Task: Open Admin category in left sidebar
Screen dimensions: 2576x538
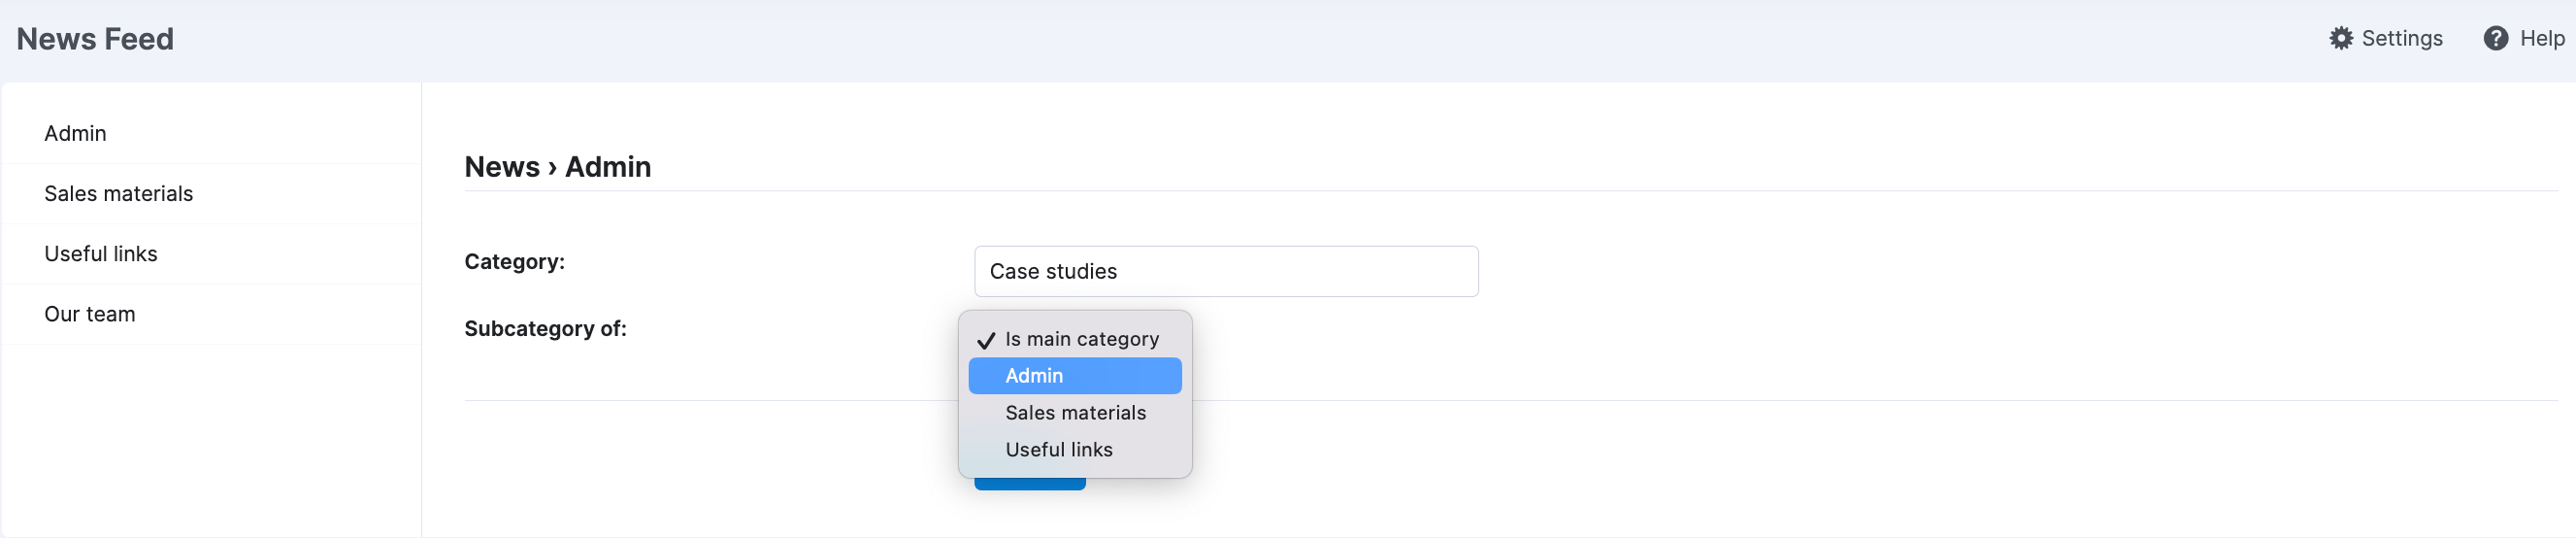Action: [x=75, y=133]
